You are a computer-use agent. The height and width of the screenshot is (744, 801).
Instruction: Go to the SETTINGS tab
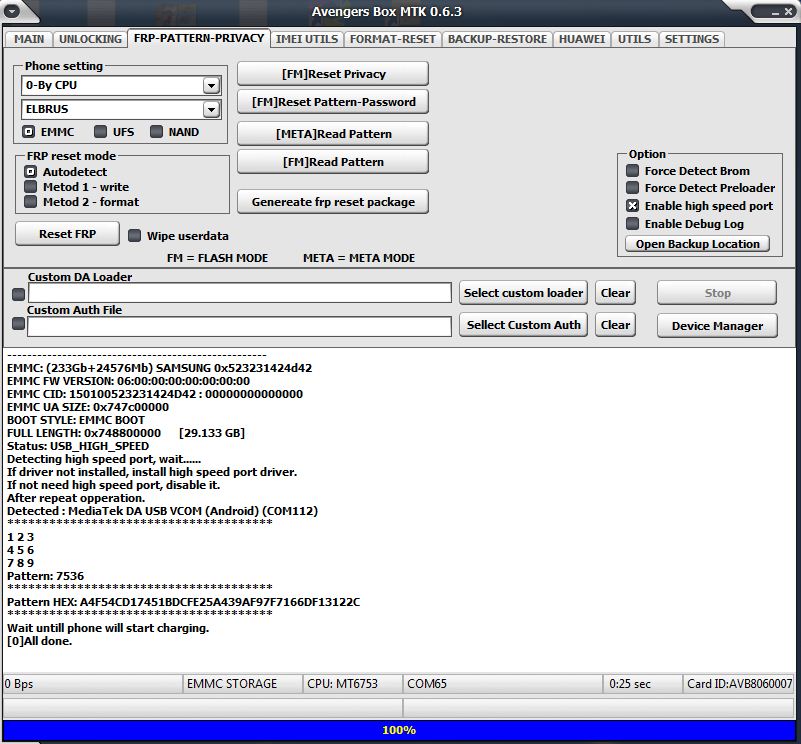click(x=691, y=39)
